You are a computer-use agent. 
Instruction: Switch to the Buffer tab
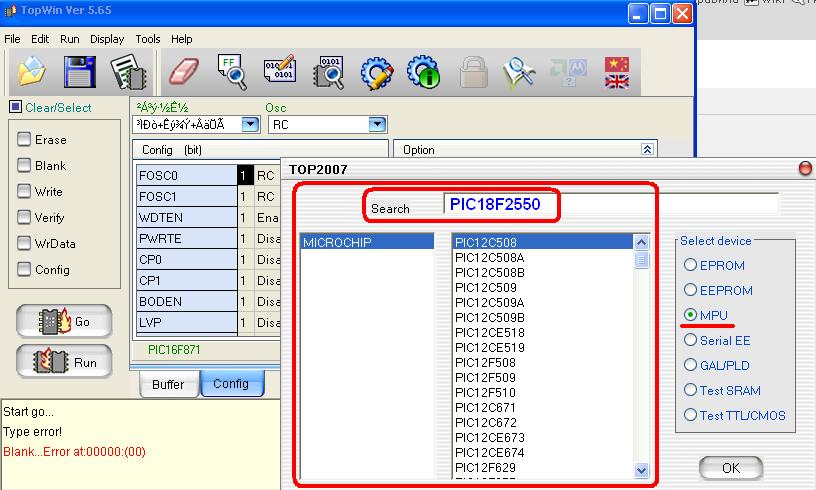coord(169,384)
